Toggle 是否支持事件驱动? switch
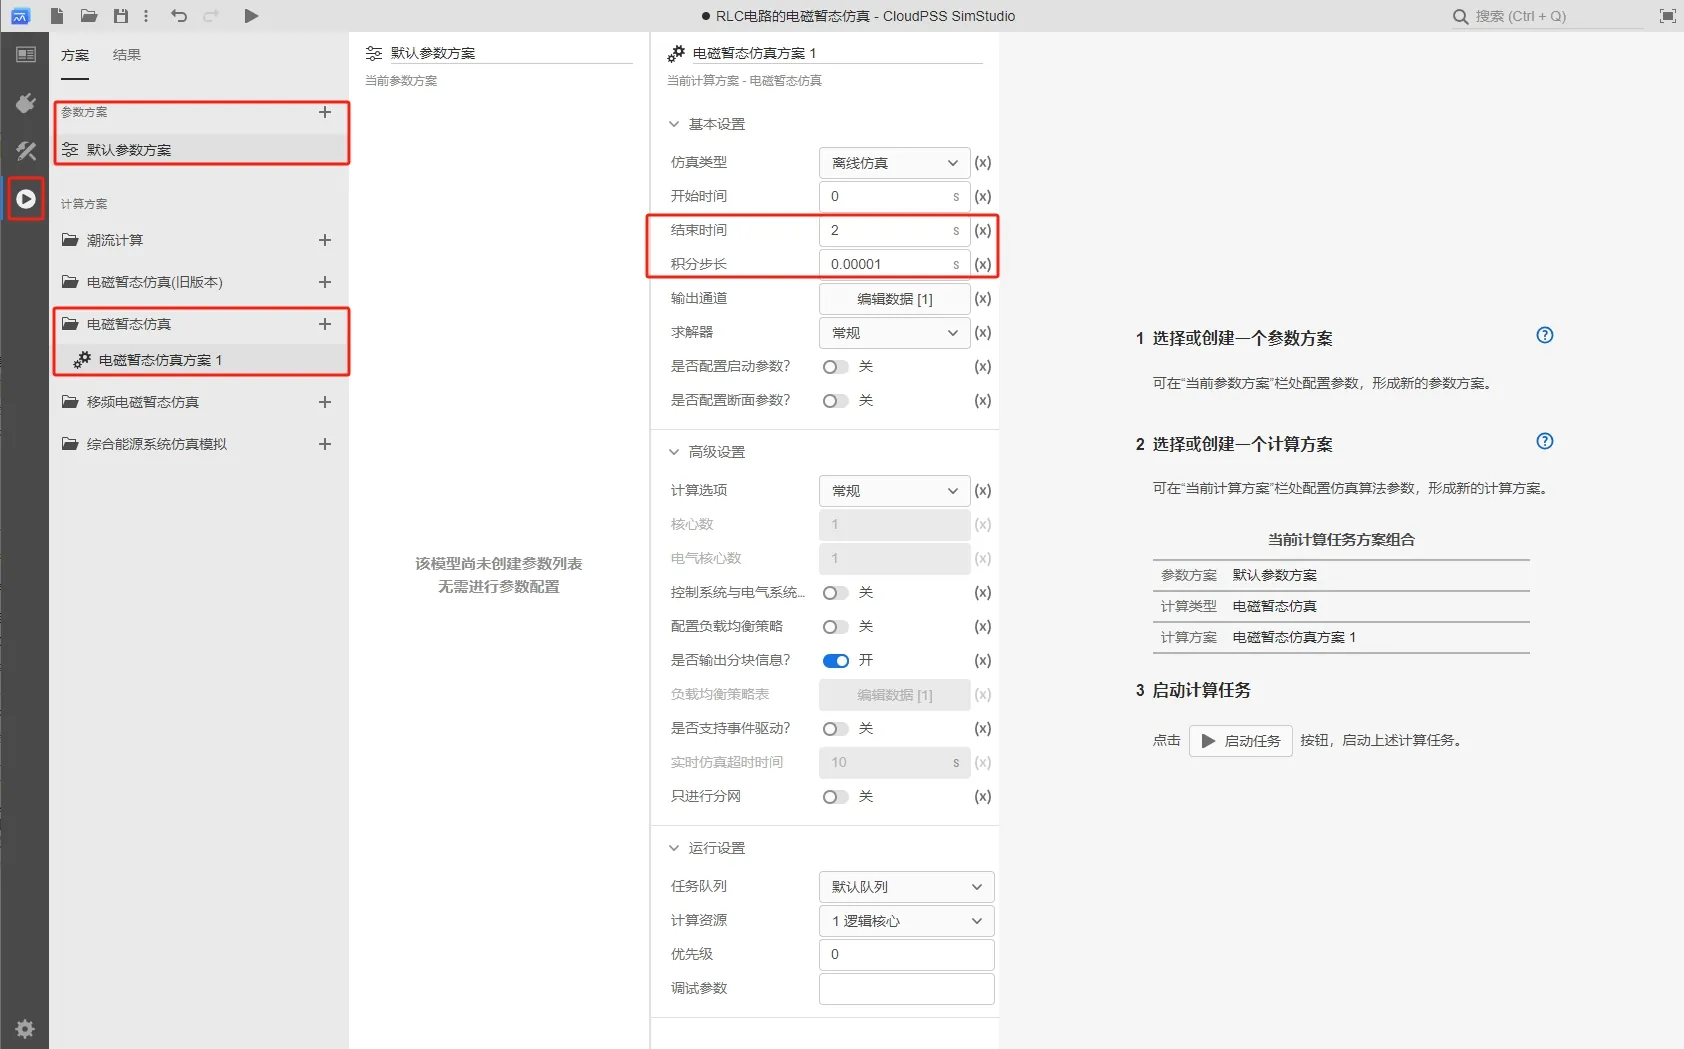Screen dimensions: 1684x1049 (835, 729)
